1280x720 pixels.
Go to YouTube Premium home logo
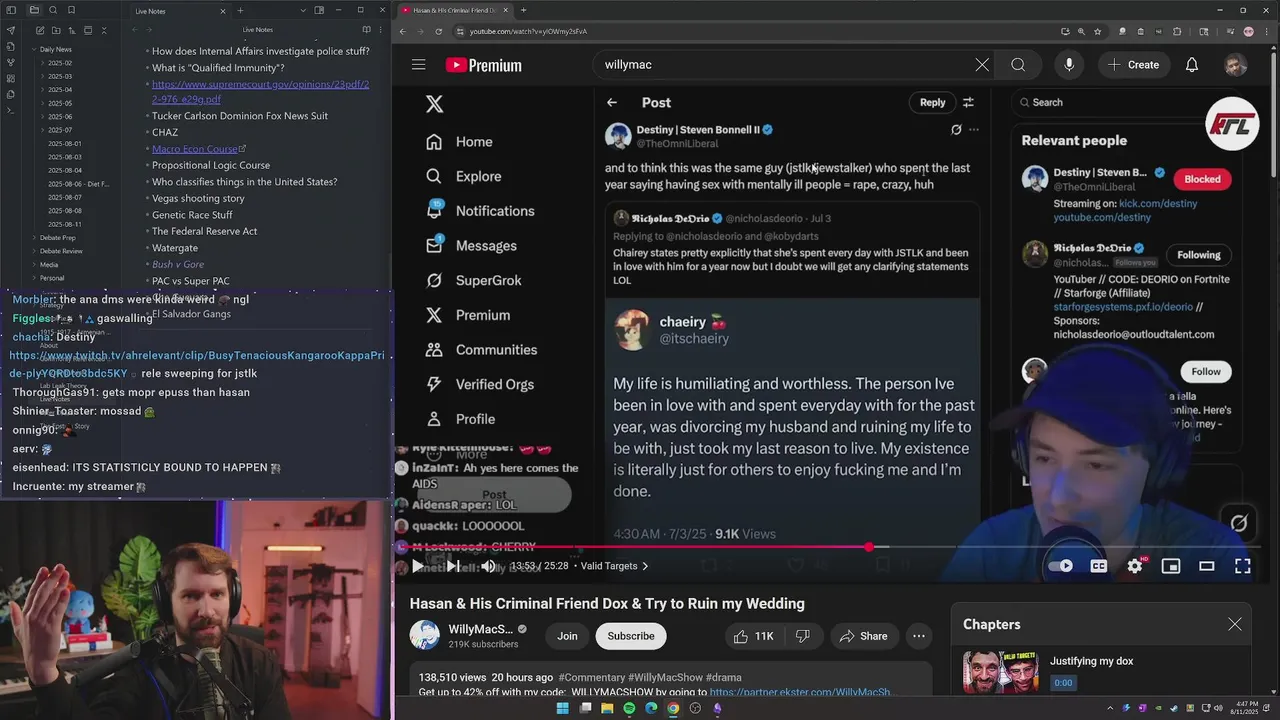point(484,65)
